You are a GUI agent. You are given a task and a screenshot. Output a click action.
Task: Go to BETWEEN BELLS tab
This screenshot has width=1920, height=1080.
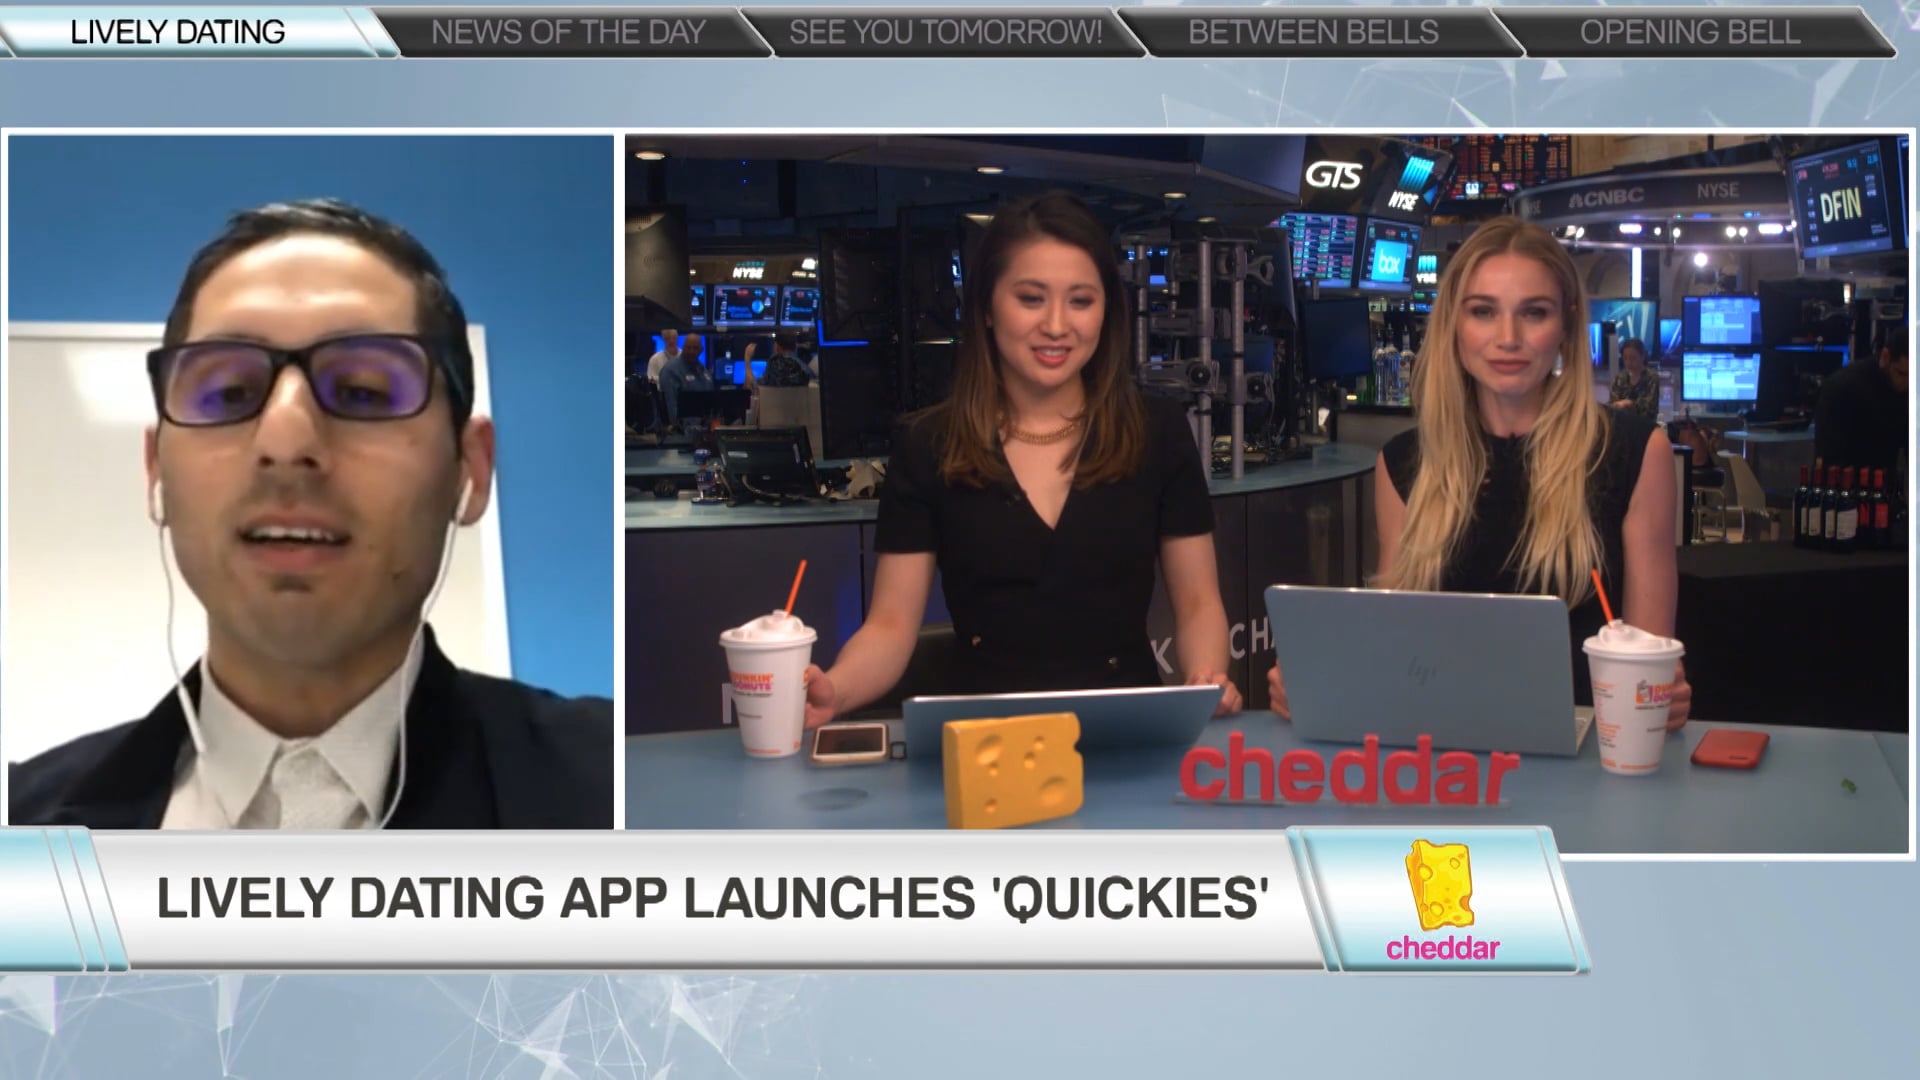click(x=1313, y=32)
